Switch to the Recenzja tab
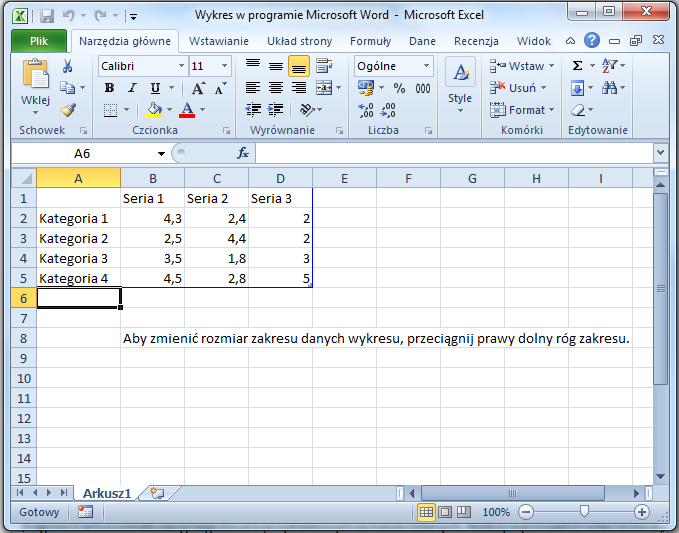 point(476,41)
